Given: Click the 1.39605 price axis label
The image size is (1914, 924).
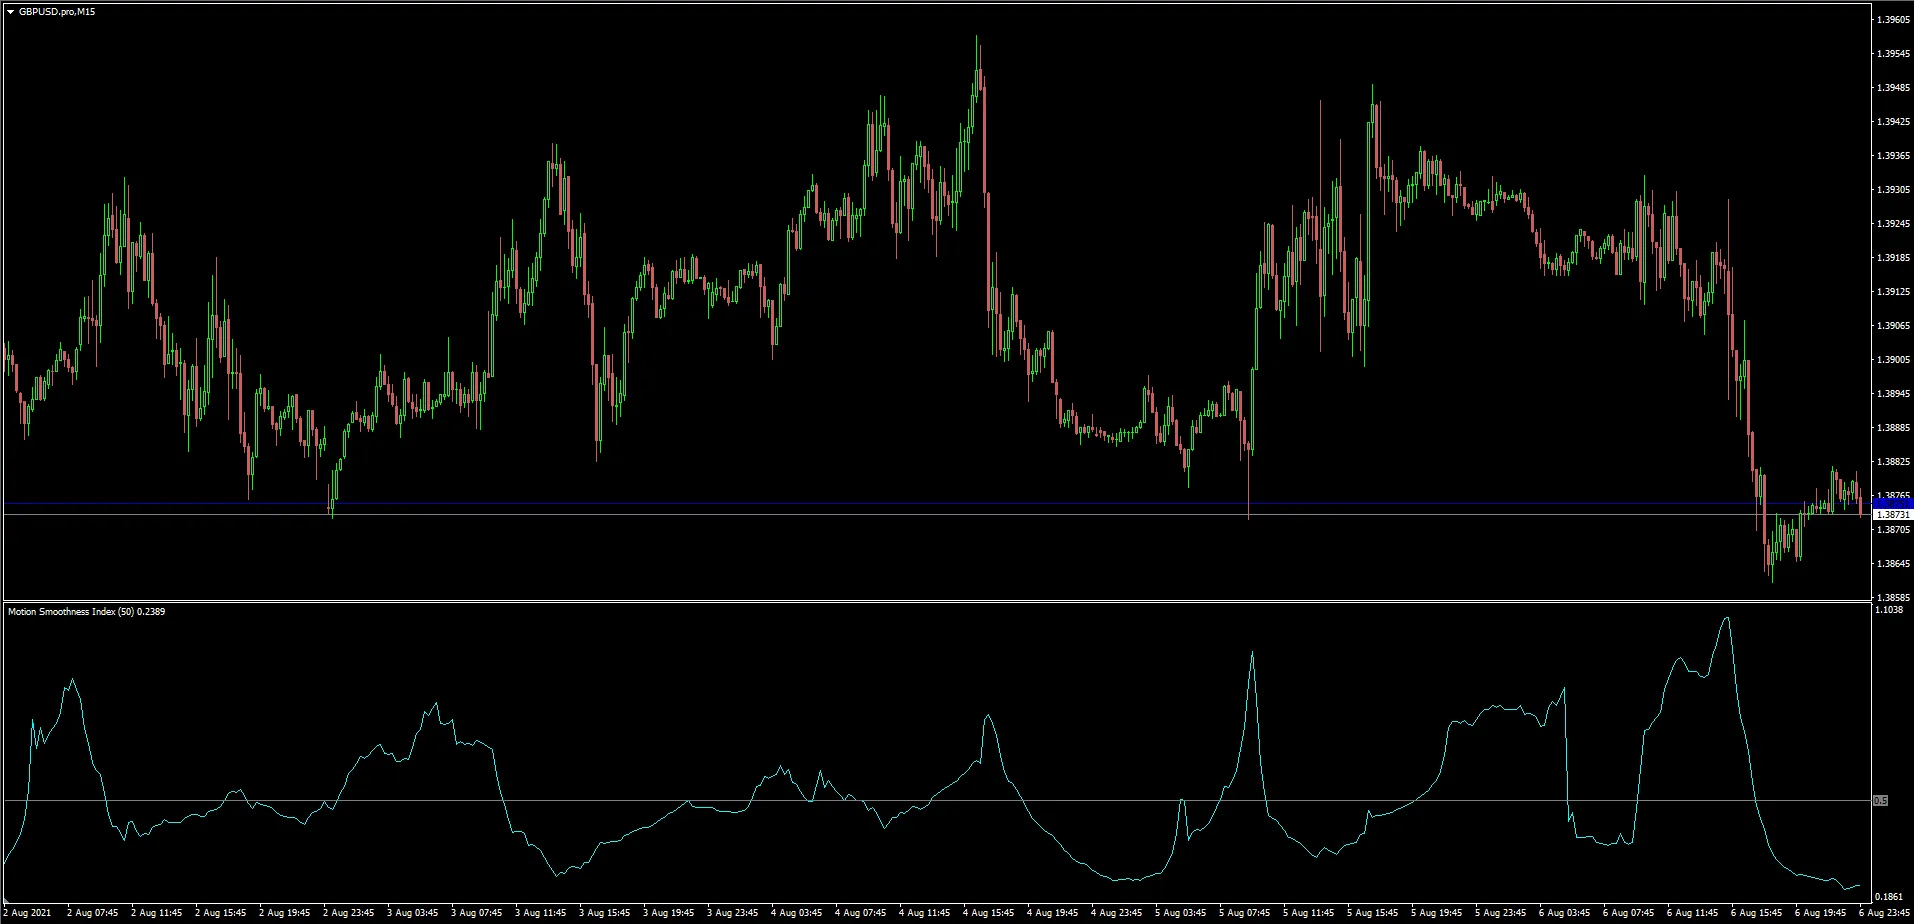Looking at the screenshot, I should pyautogui.click(x=1893, y=20).
